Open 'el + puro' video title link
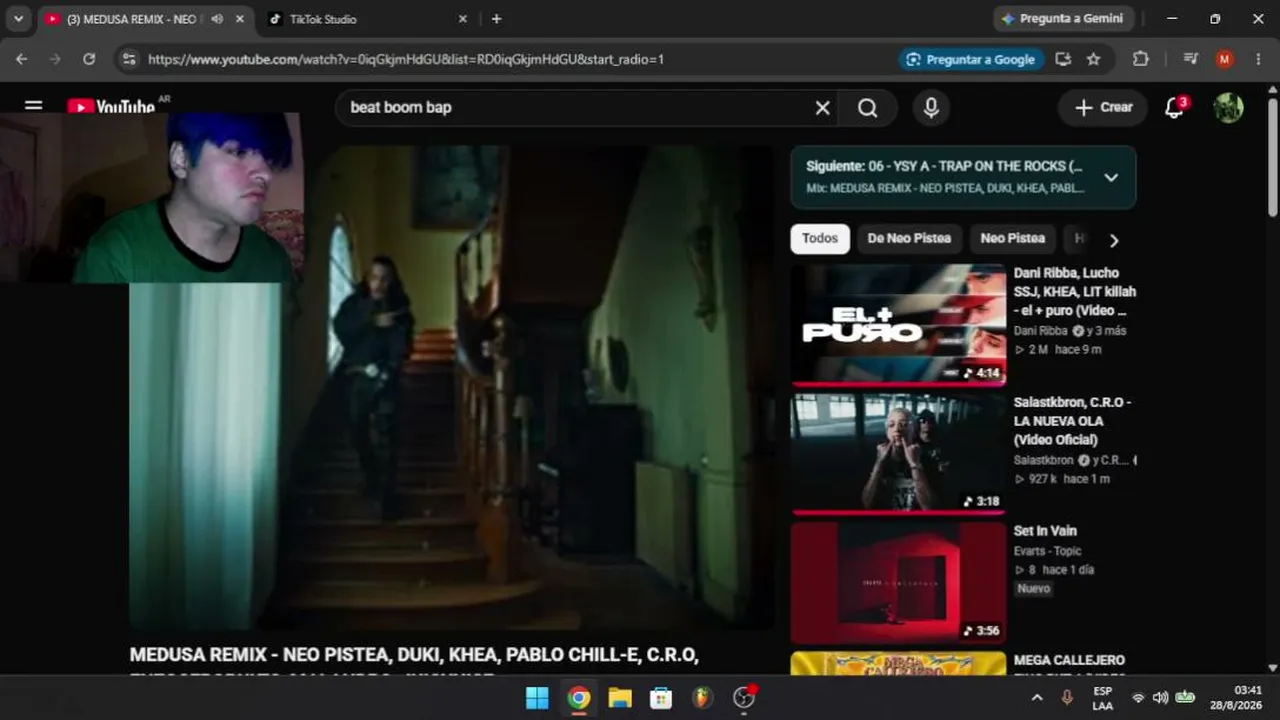 coord(1075,291)
